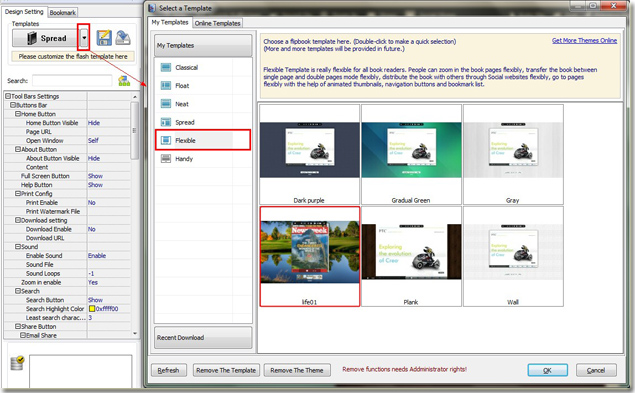Collapse the Download setting node
This screenshot has width=635, height=393.
(18, 220)
